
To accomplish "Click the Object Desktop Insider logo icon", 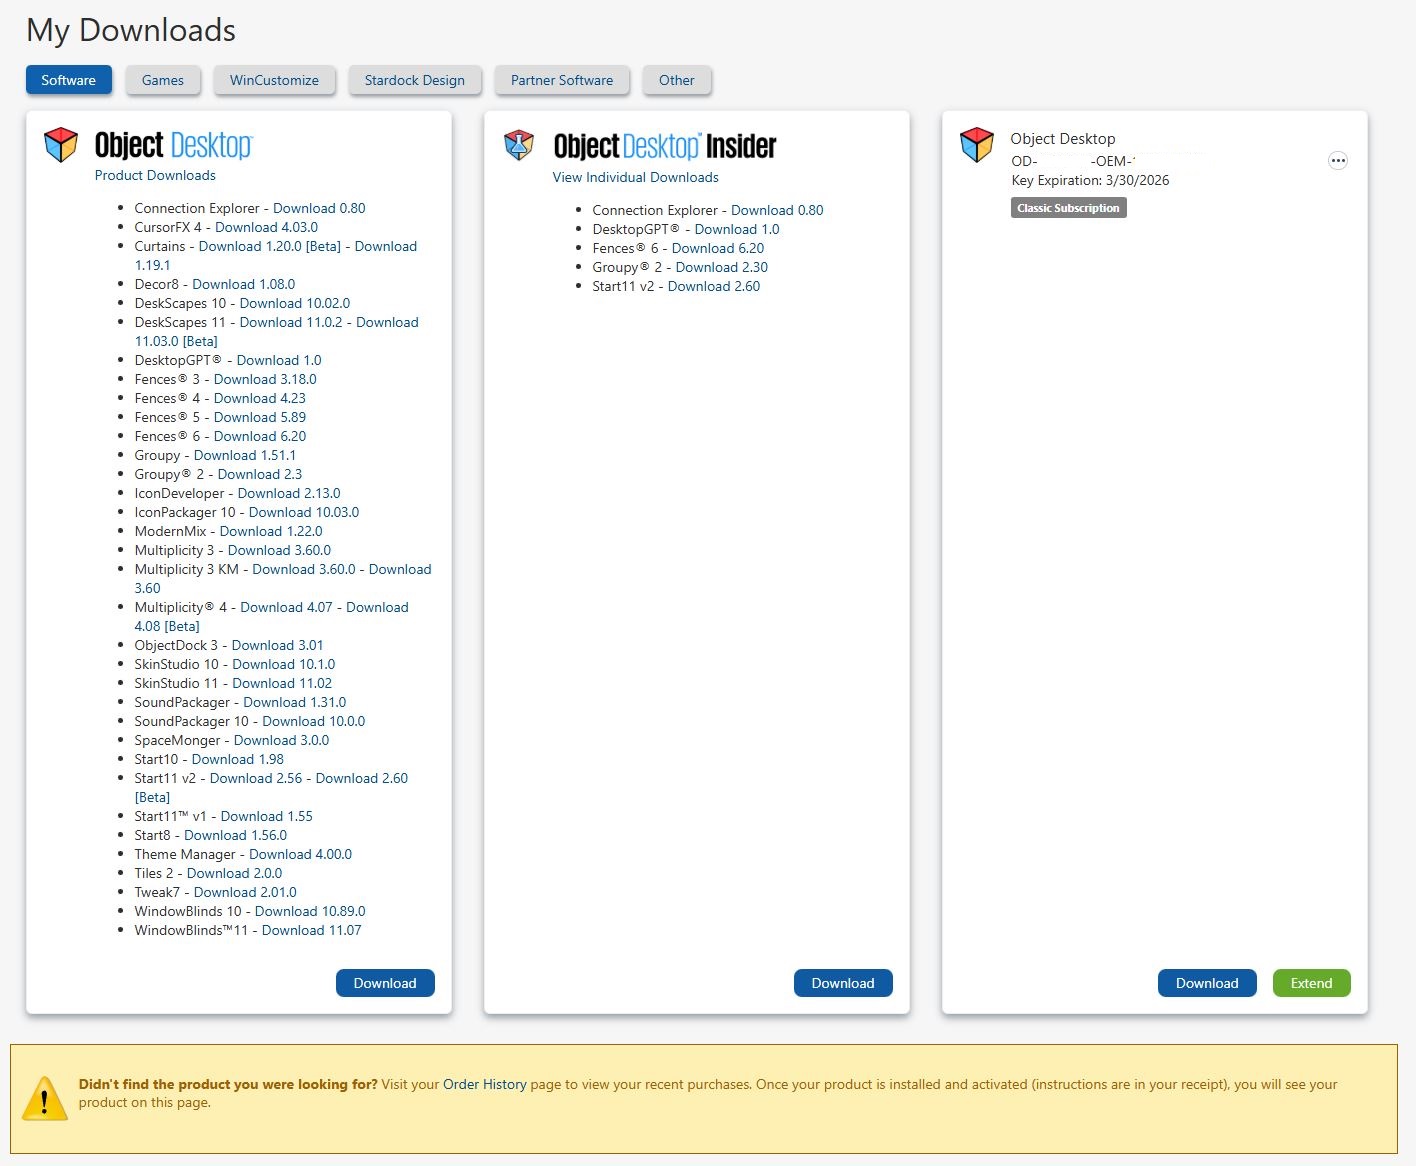I will click(519, 146).
